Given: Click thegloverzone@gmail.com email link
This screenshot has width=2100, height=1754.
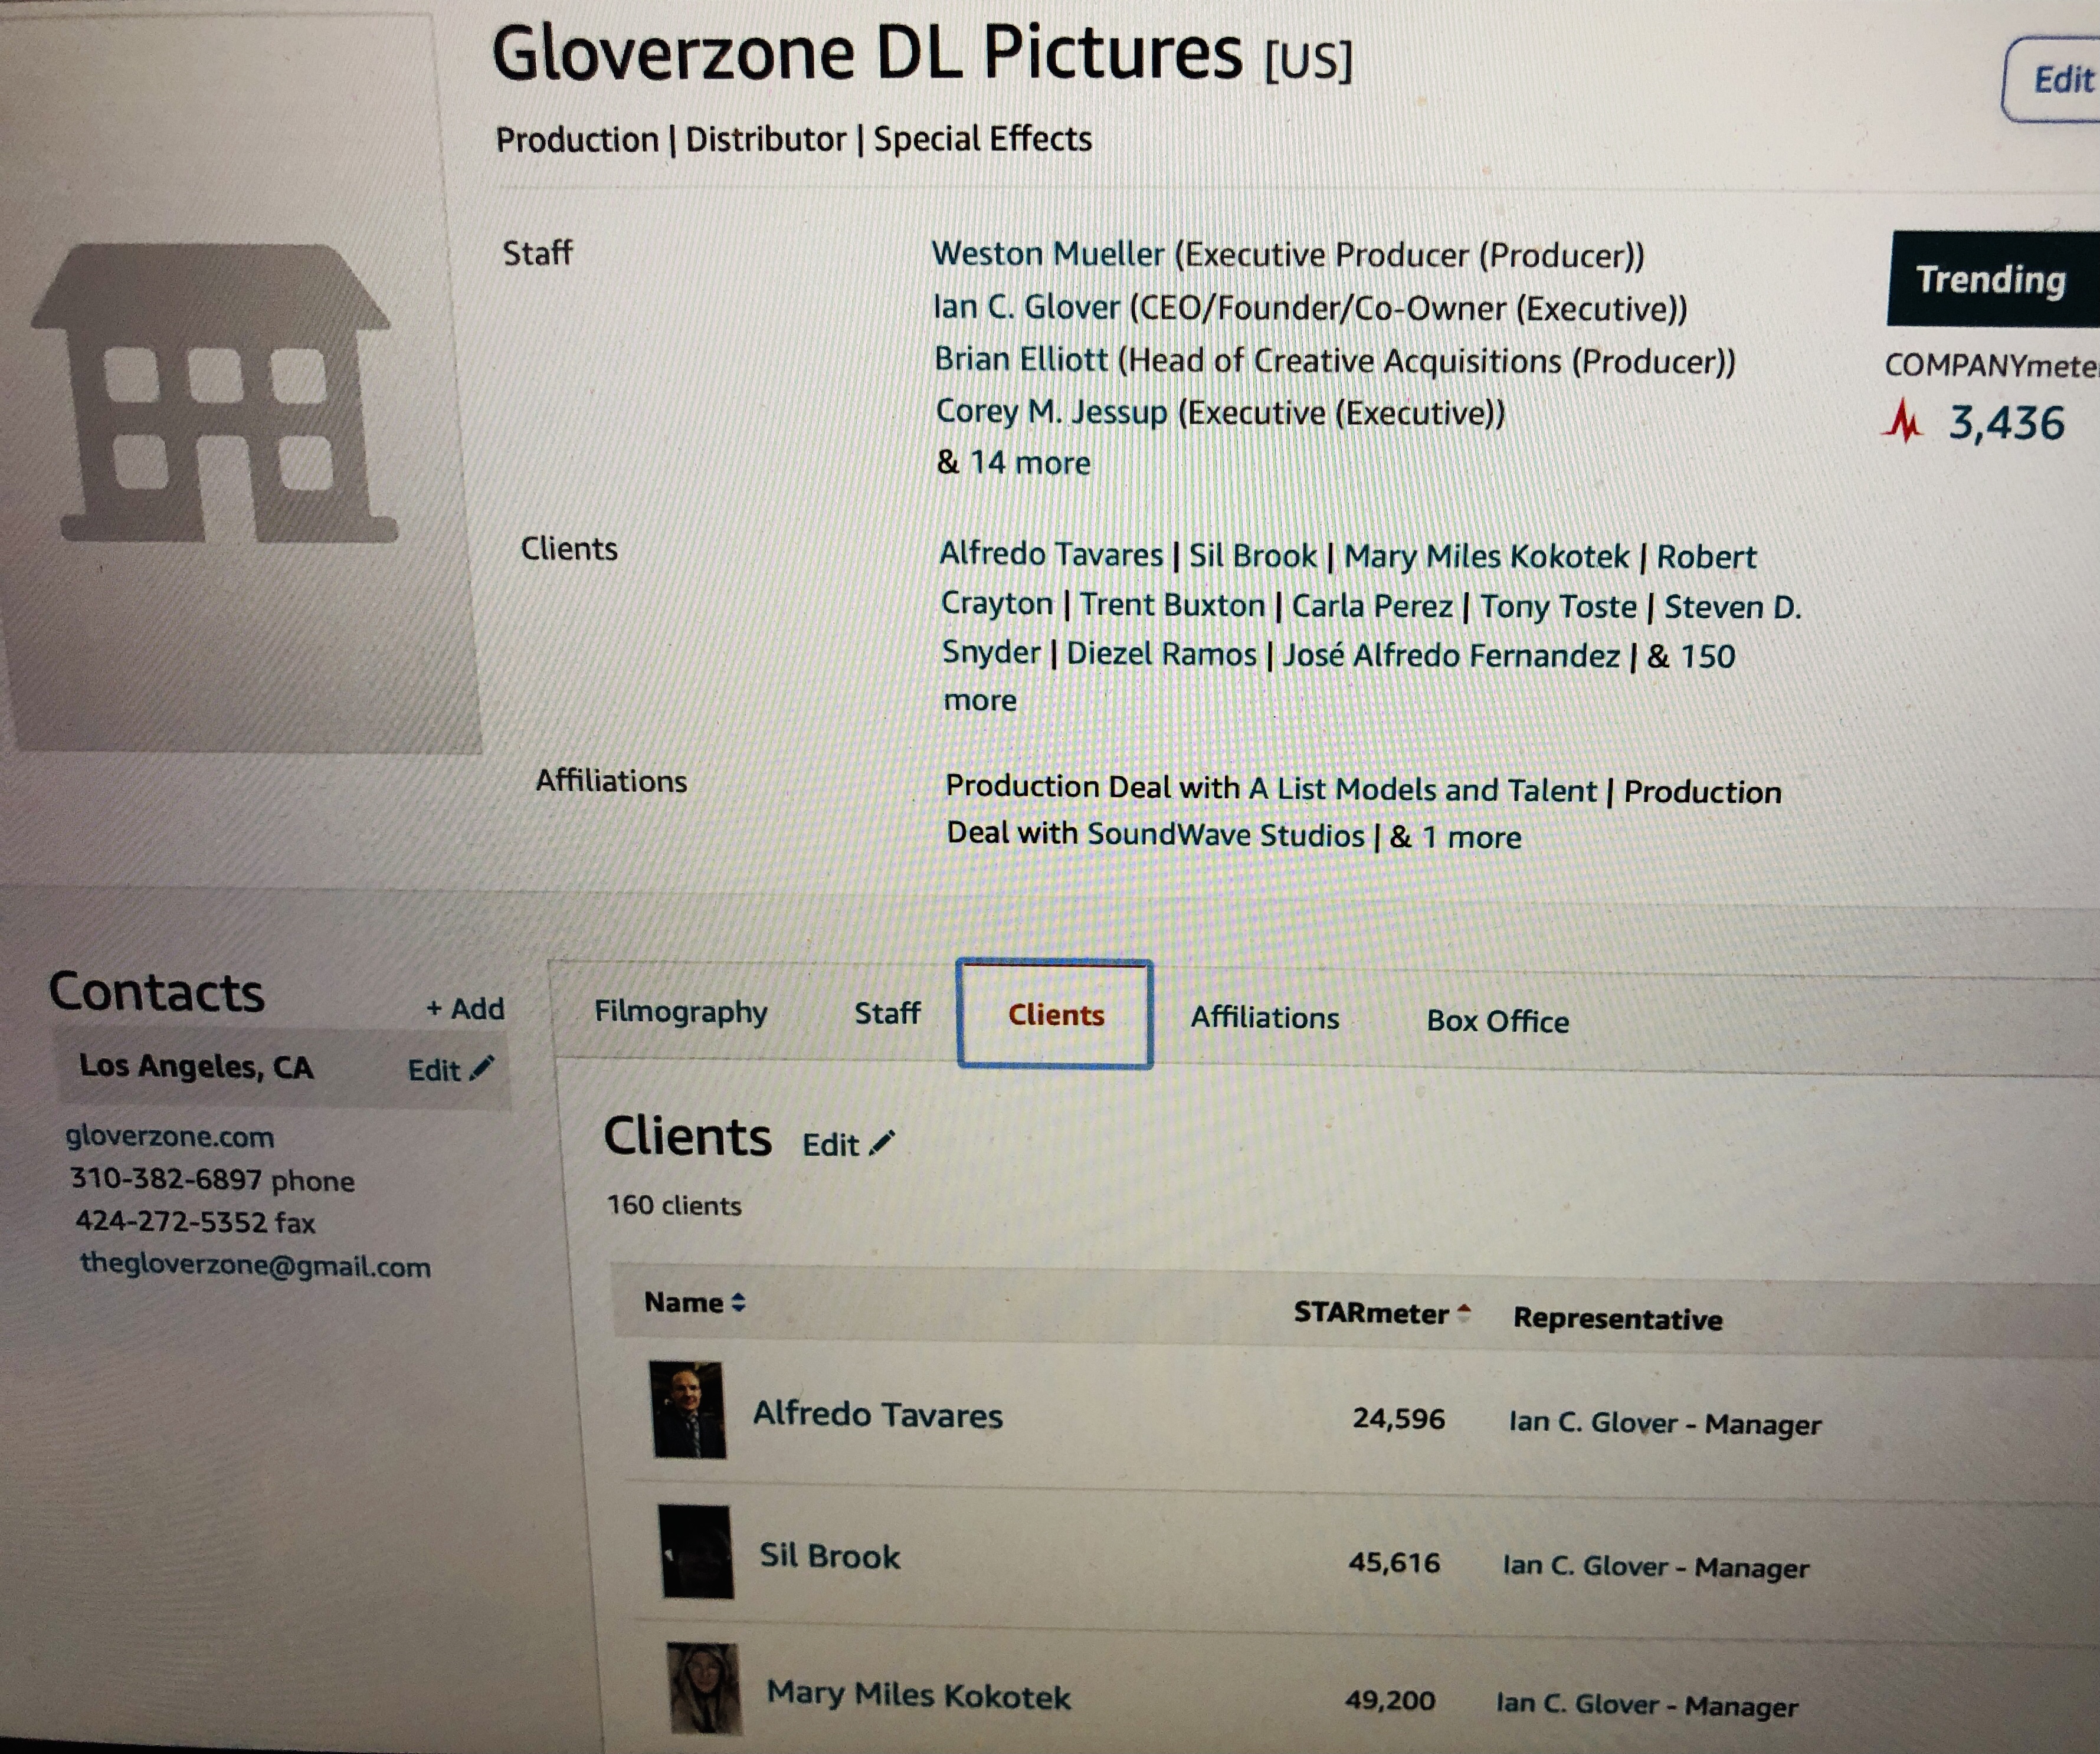Looking at the screenshot, I should point(255,1265).
